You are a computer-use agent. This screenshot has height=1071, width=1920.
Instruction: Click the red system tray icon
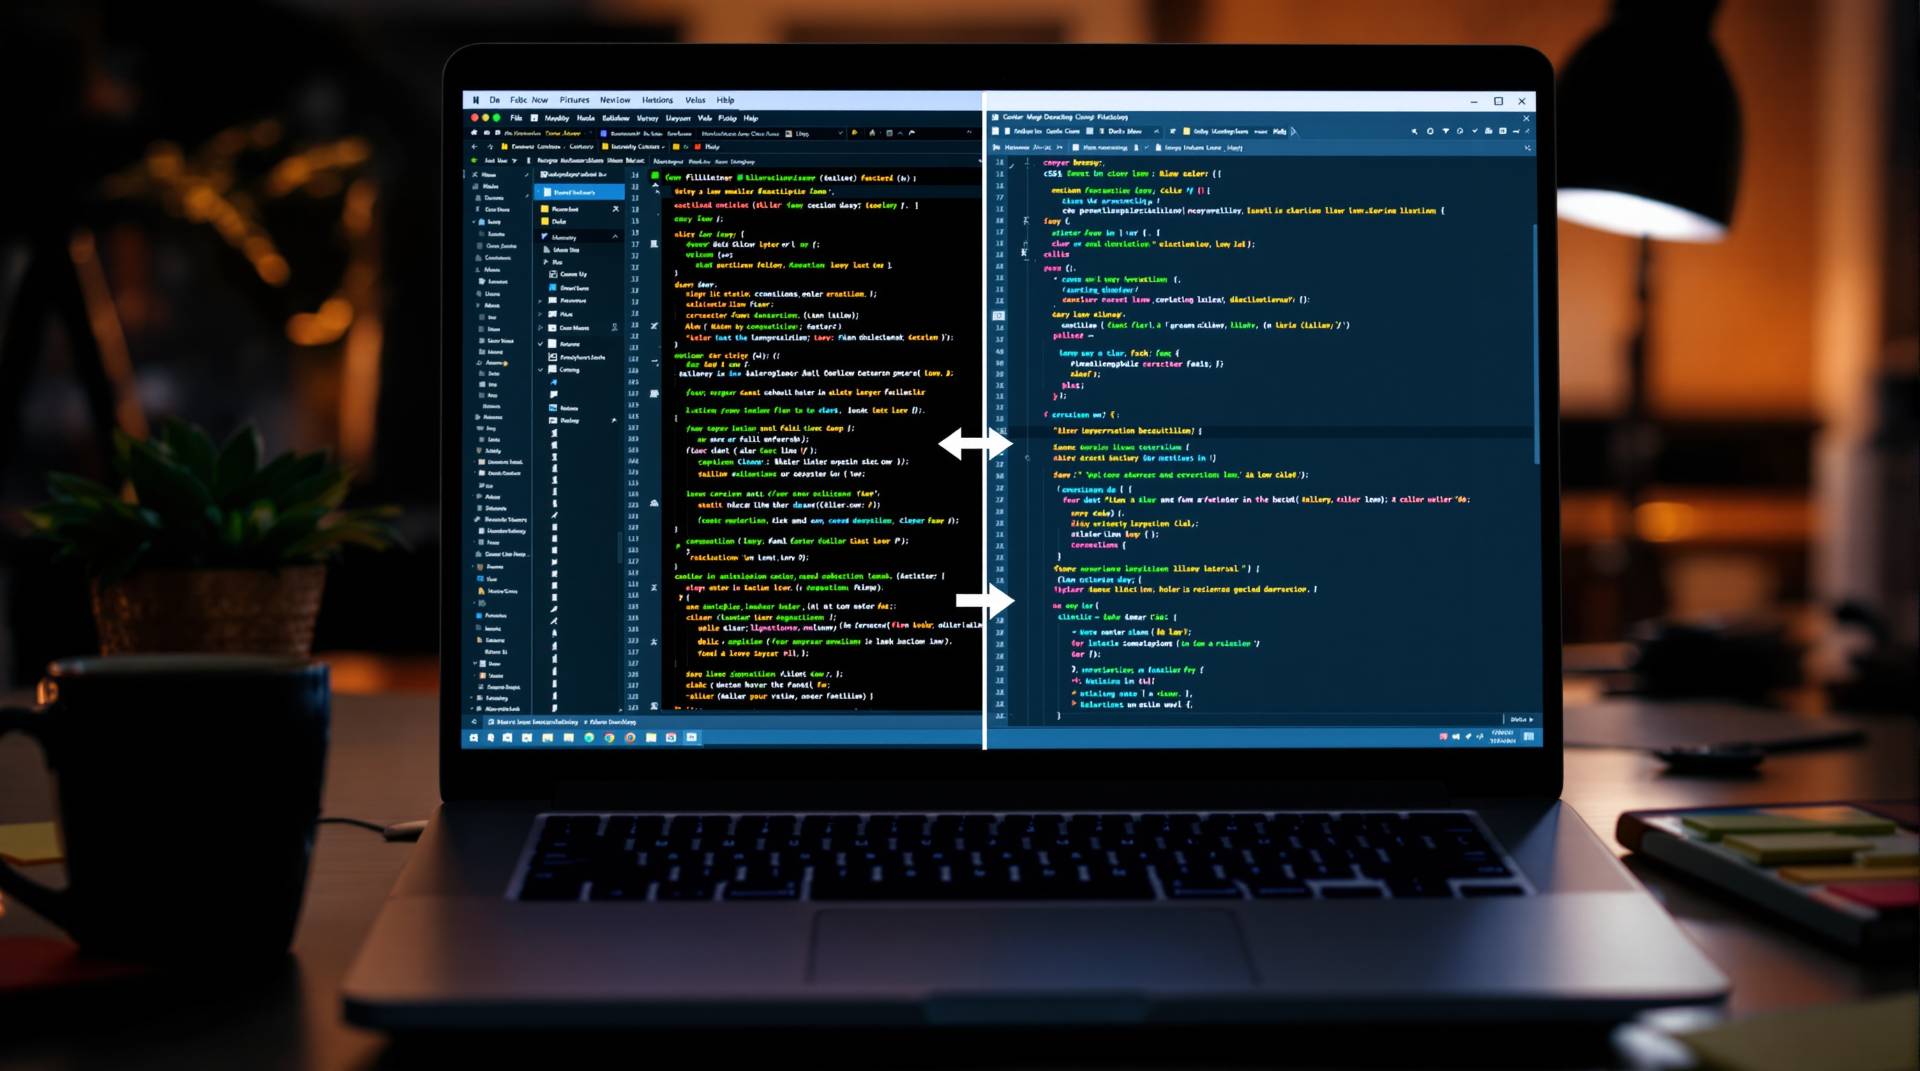point(1444,736)
